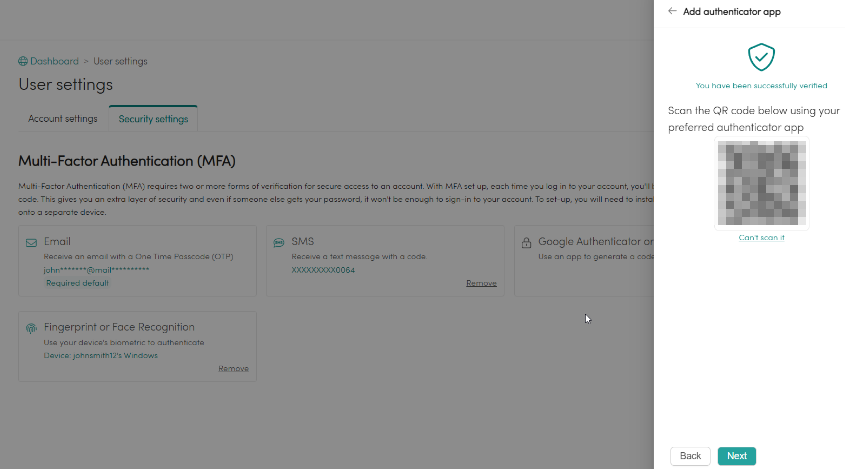Click the Next button
Image resolution: width=845 pixels, height=469 pixels.
(737, 456)
